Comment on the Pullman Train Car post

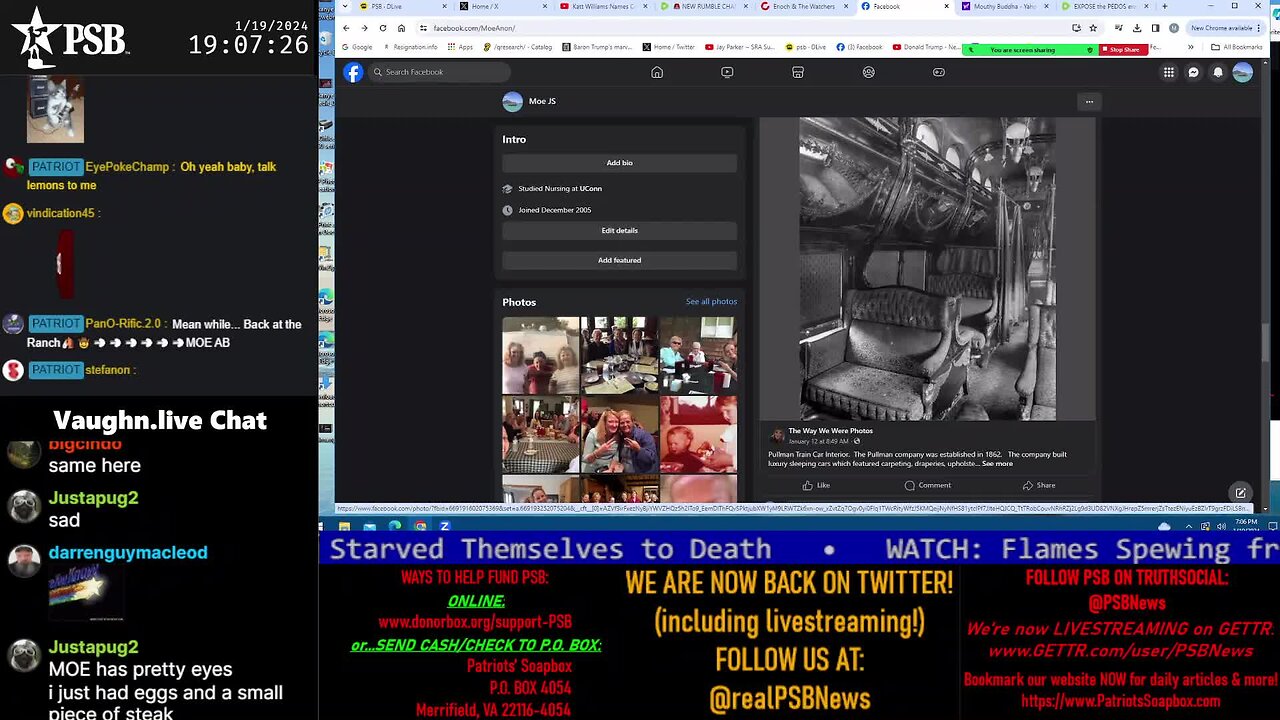927,485
